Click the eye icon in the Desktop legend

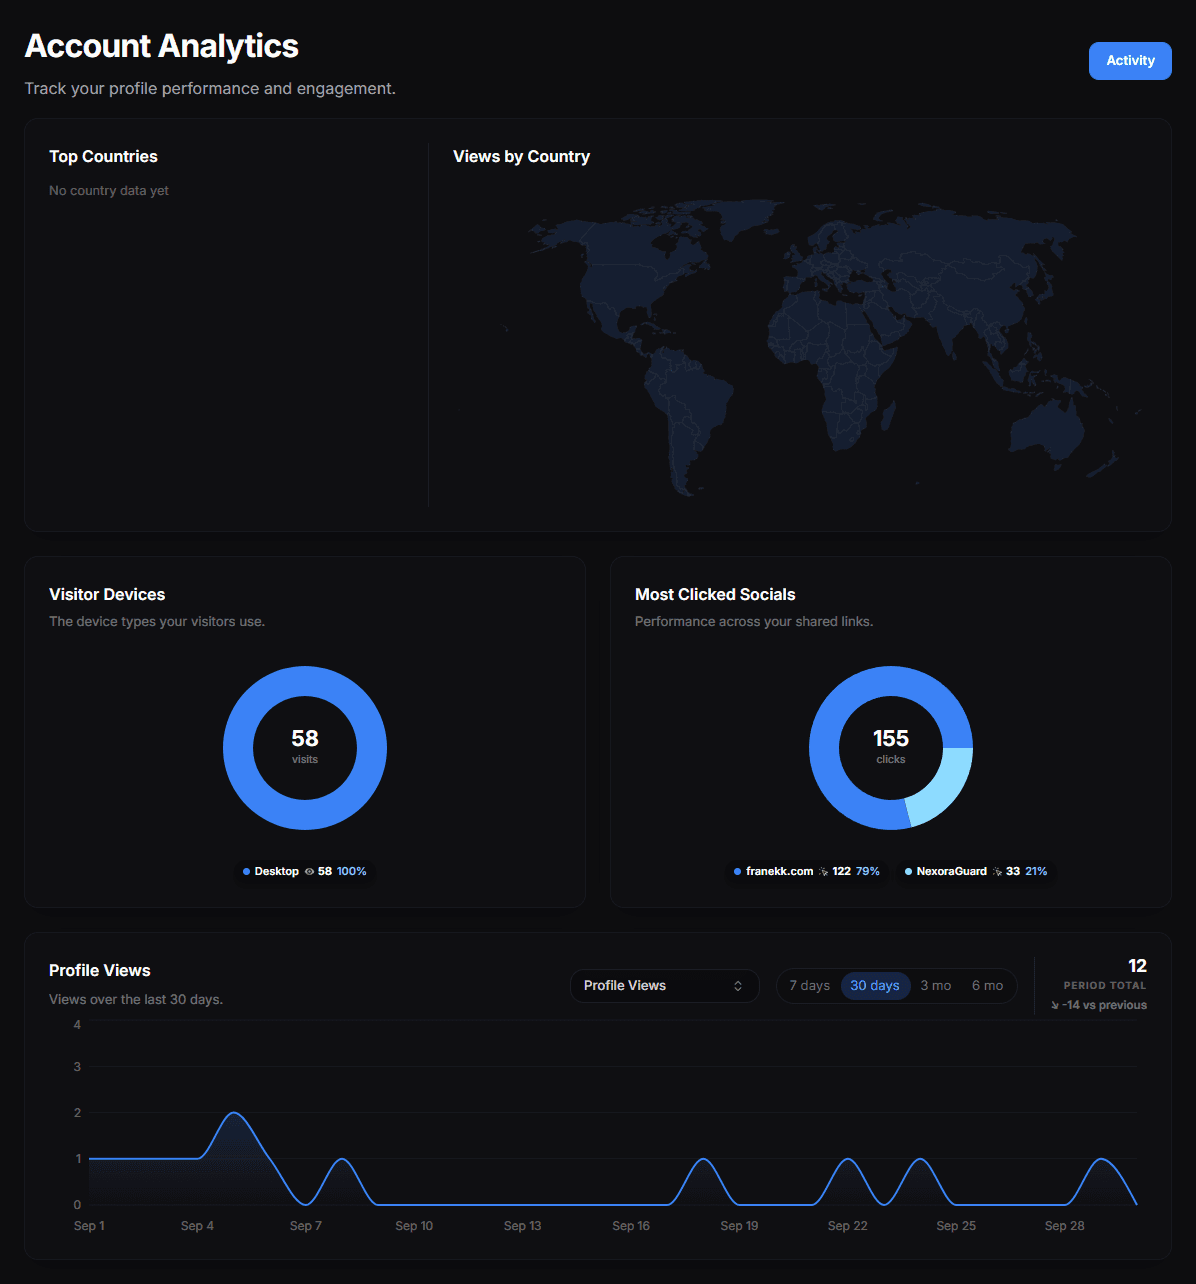309,872
